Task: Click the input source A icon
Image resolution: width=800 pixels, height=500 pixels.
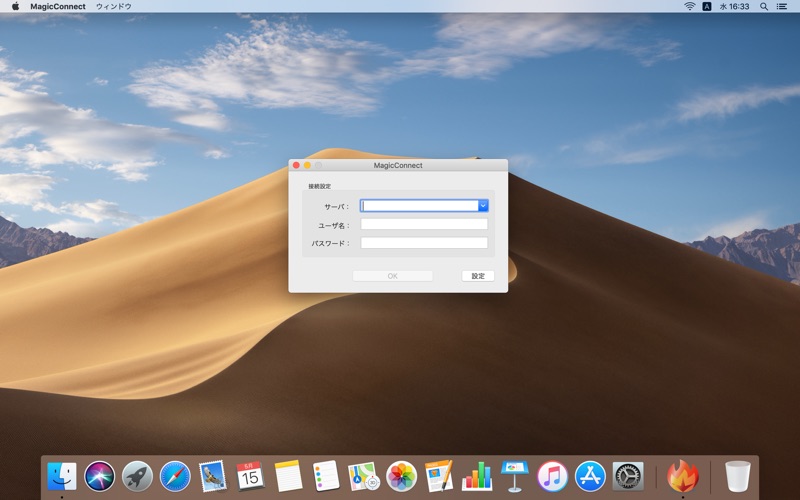Action: tap(707, 6)
